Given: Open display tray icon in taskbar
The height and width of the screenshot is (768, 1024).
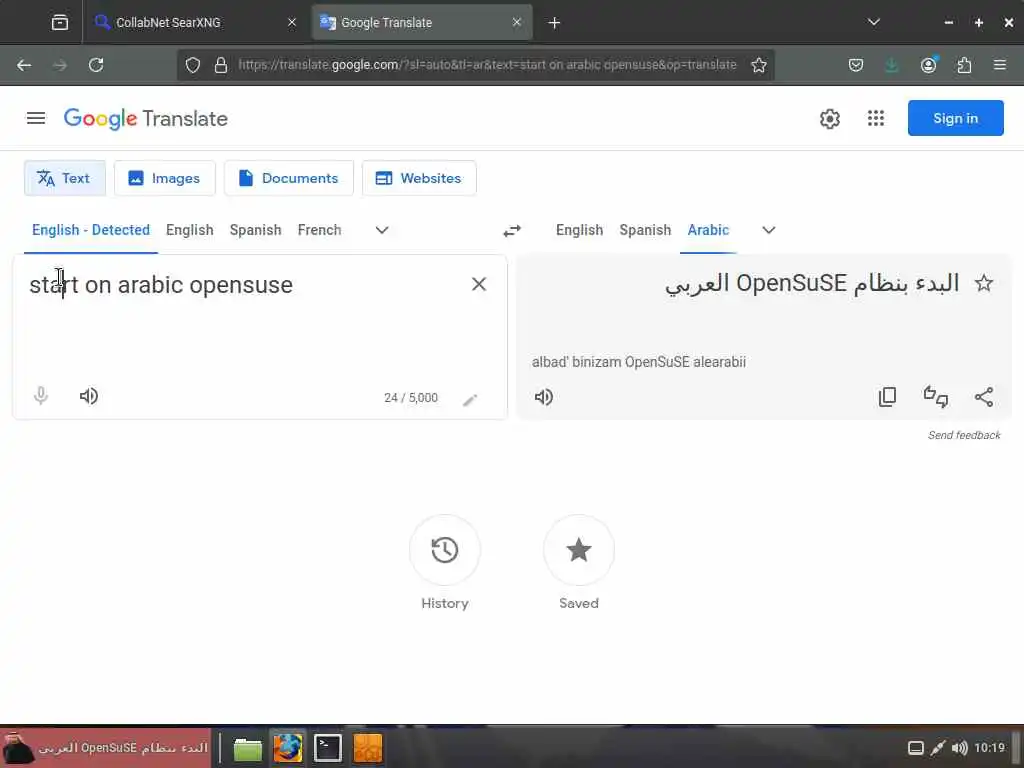Looking at the screenshot, I should [916, 748].
